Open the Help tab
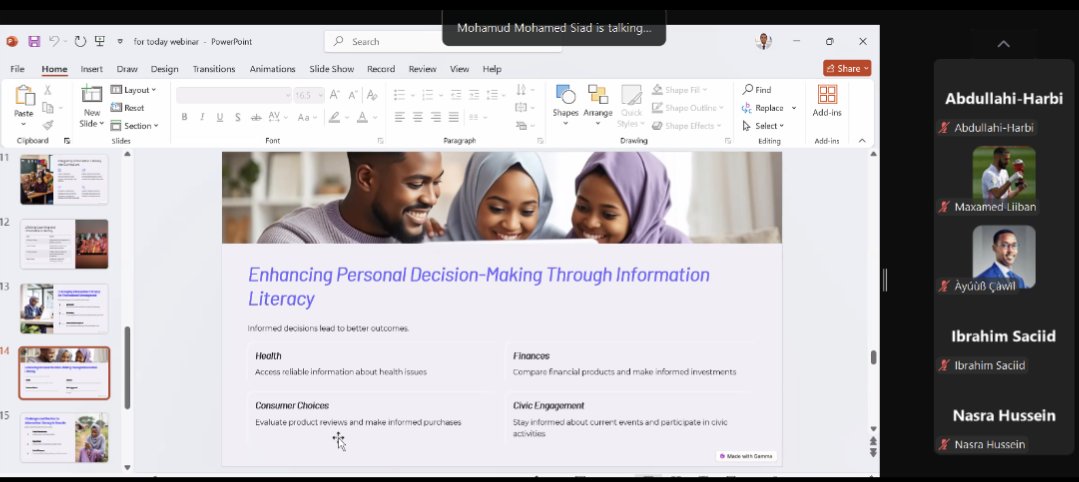This screenshot has width=1079, height=482. tap(492, 69)
